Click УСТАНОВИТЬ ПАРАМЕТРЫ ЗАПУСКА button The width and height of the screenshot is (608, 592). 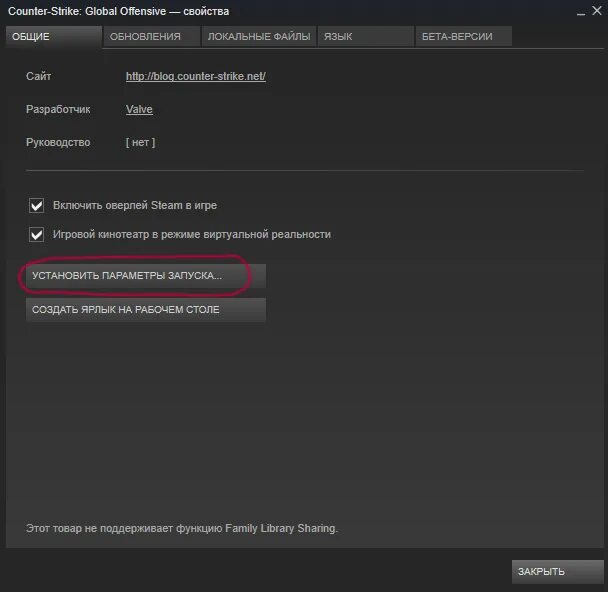(146, 276)
